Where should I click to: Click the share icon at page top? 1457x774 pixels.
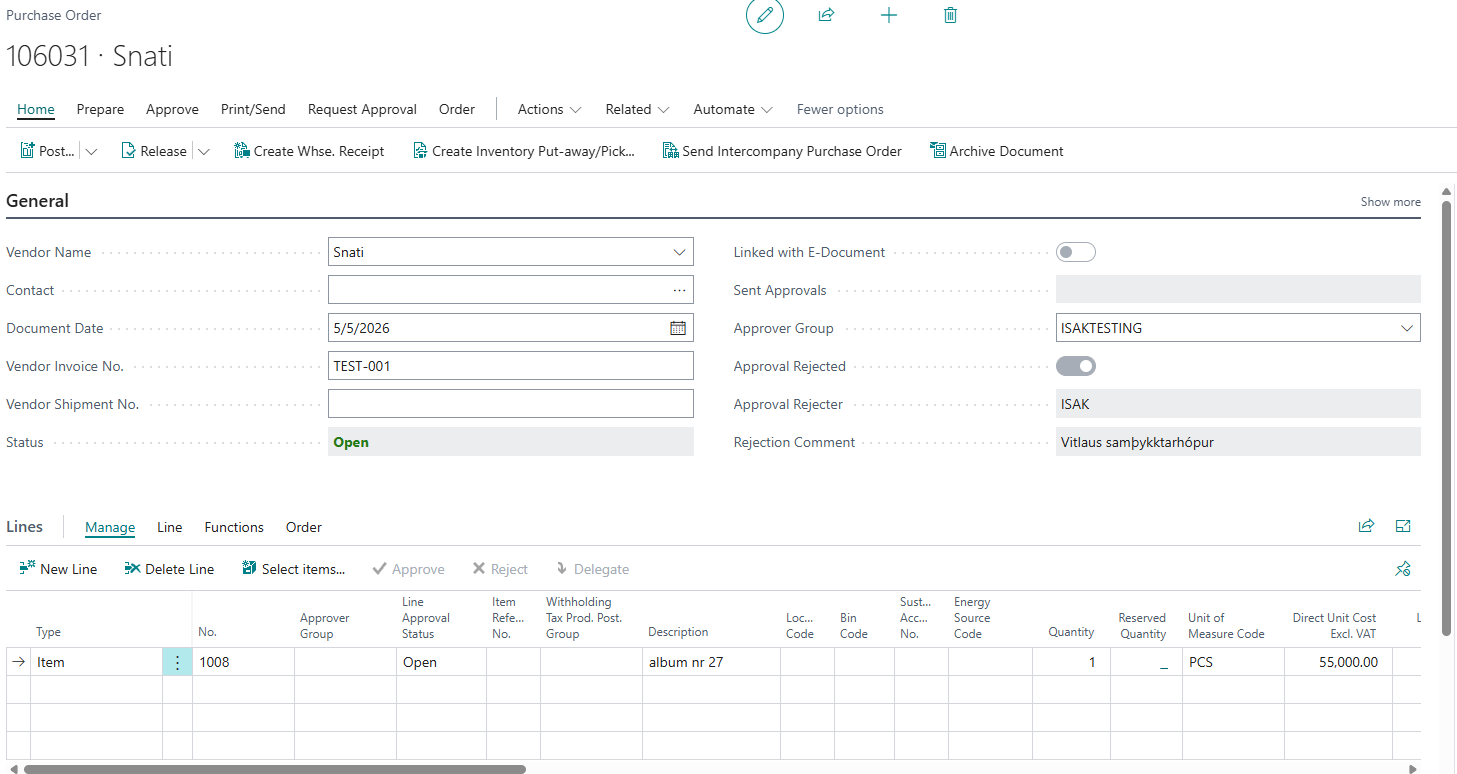826,15
